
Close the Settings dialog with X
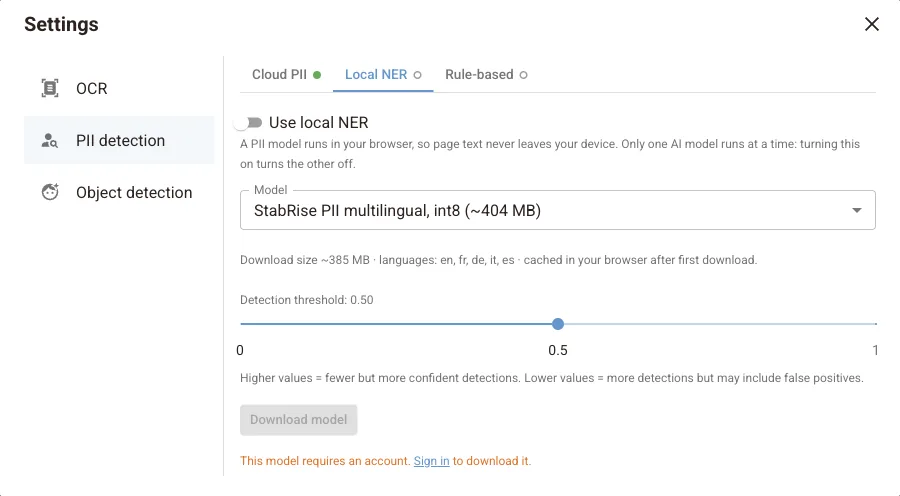click(x=871, y=24)
